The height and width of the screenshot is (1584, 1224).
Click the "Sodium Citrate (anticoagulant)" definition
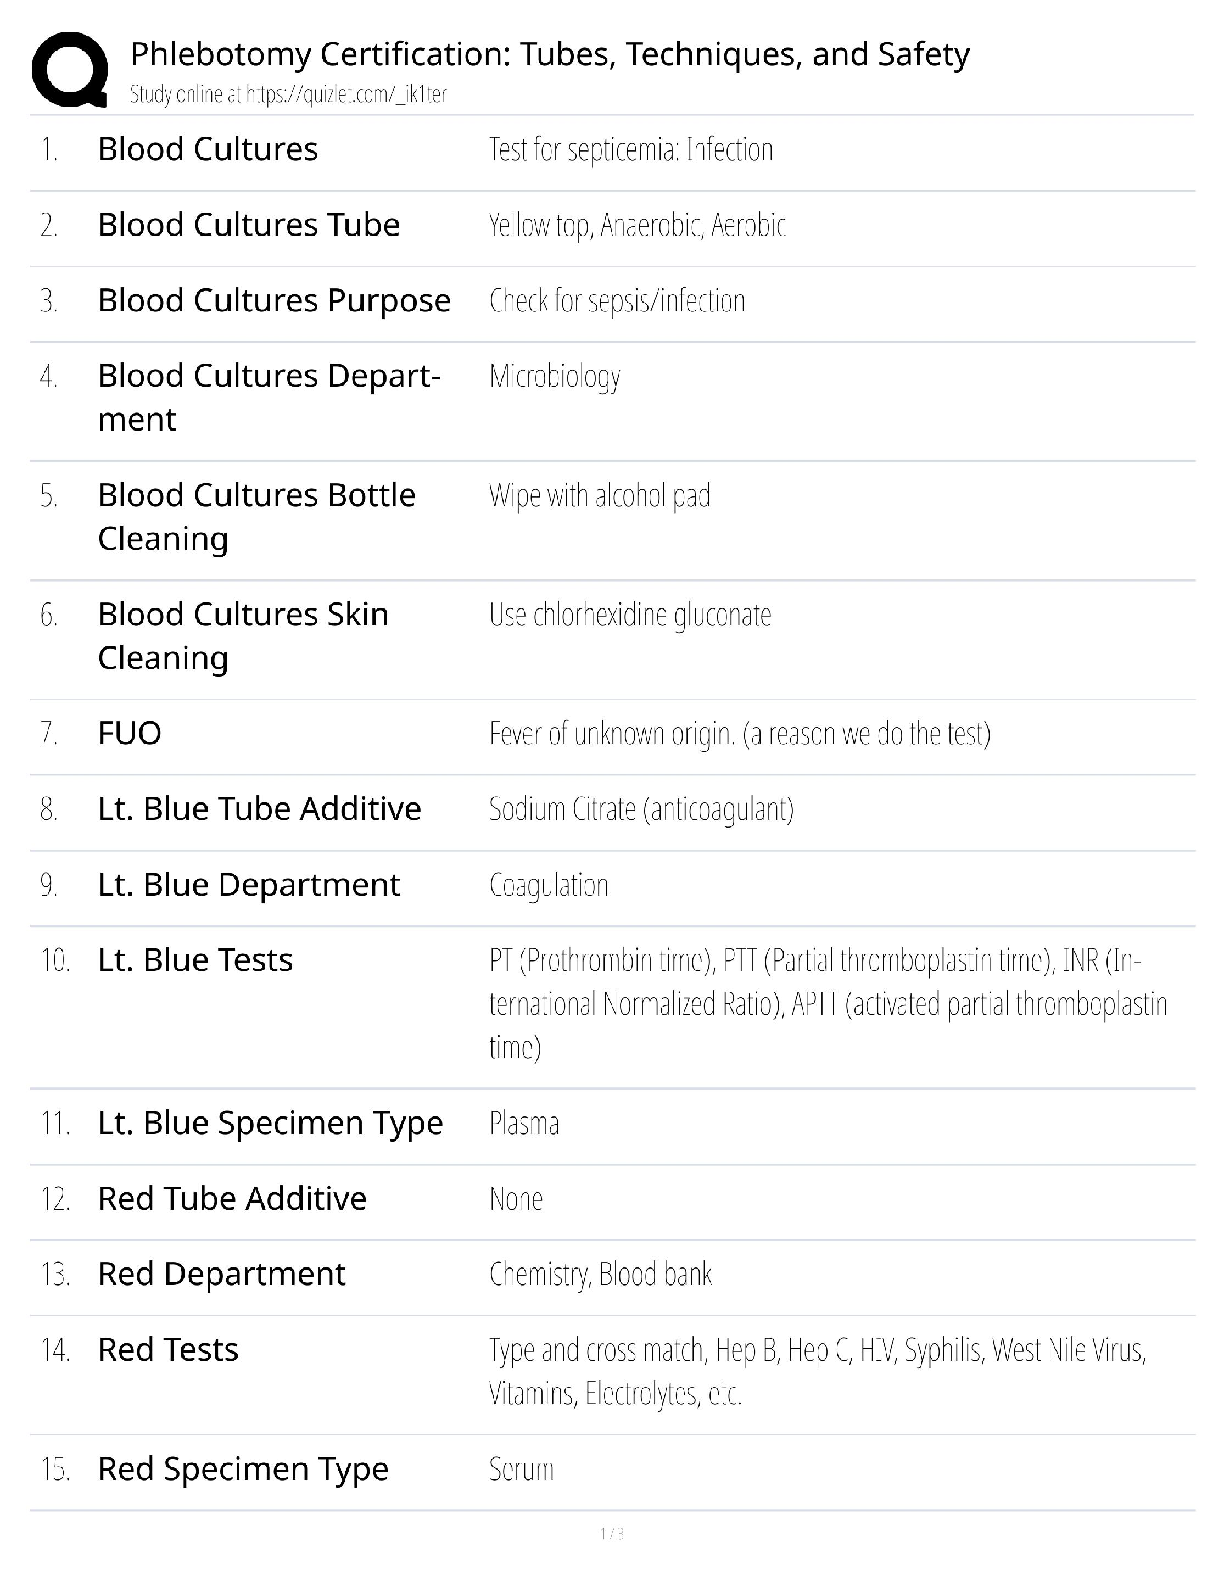click(x=641, y=809)
